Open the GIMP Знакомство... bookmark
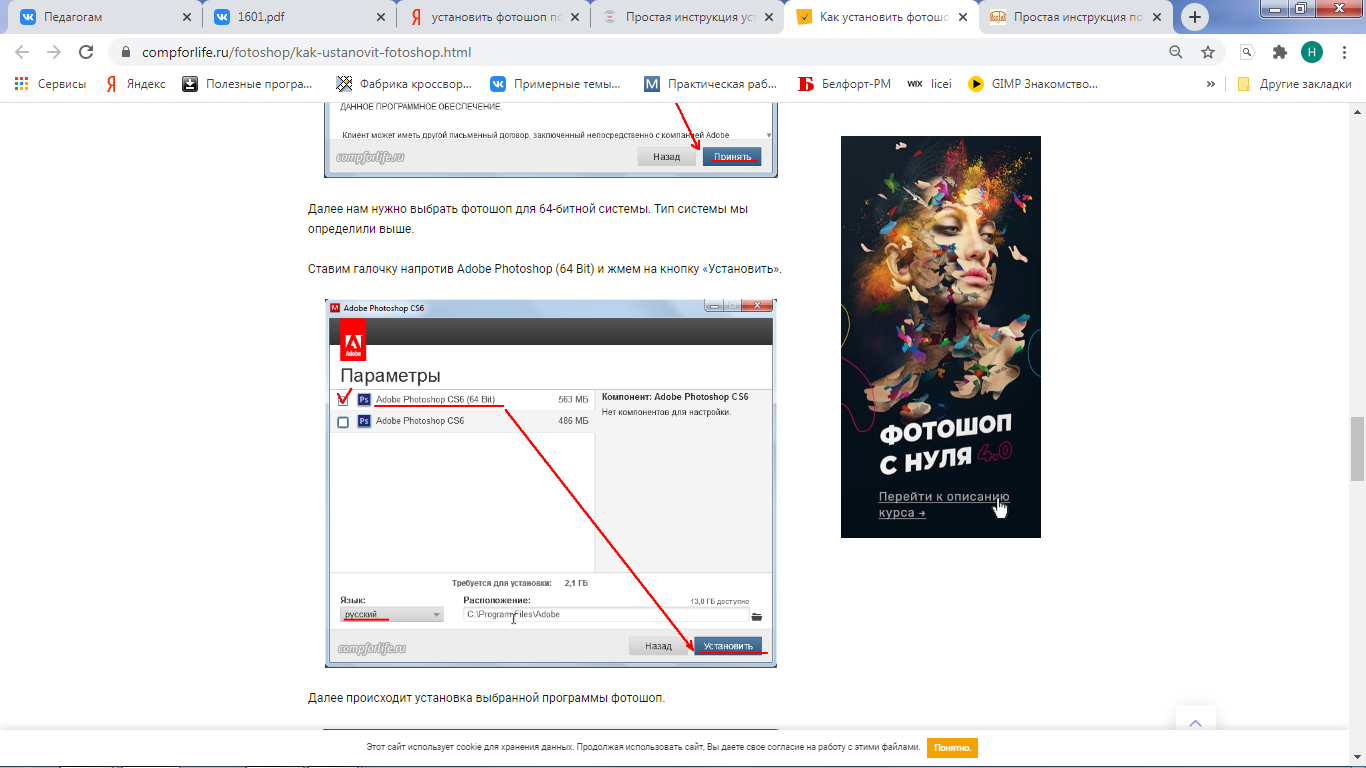Viewport: 1366px width, 768px height. tap(1034, 84)
